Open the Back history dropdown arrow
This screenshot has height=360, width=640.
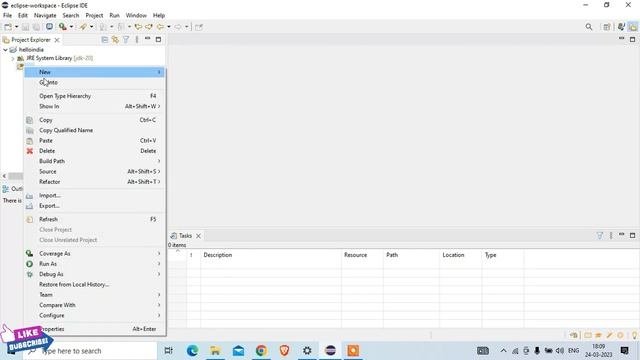[169, 27]
